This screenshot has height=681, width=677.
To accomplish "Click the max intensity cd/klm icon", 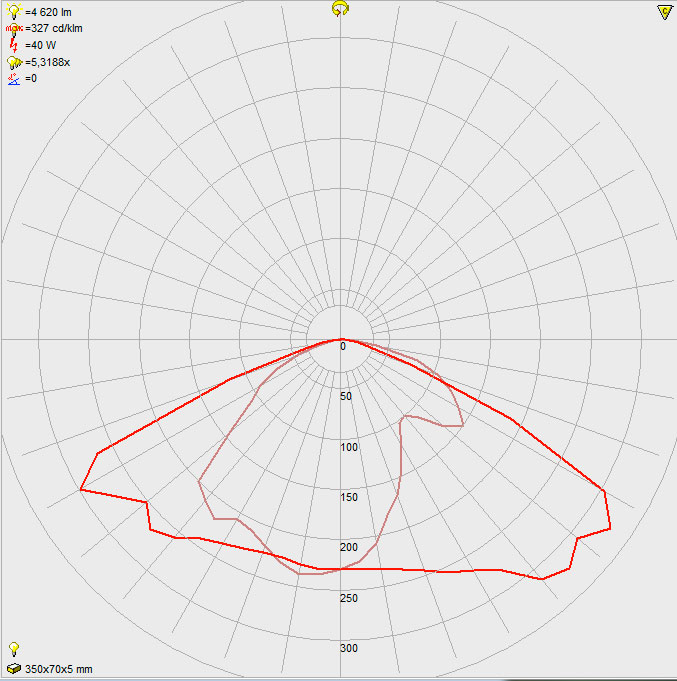I will tap(14, 29).
